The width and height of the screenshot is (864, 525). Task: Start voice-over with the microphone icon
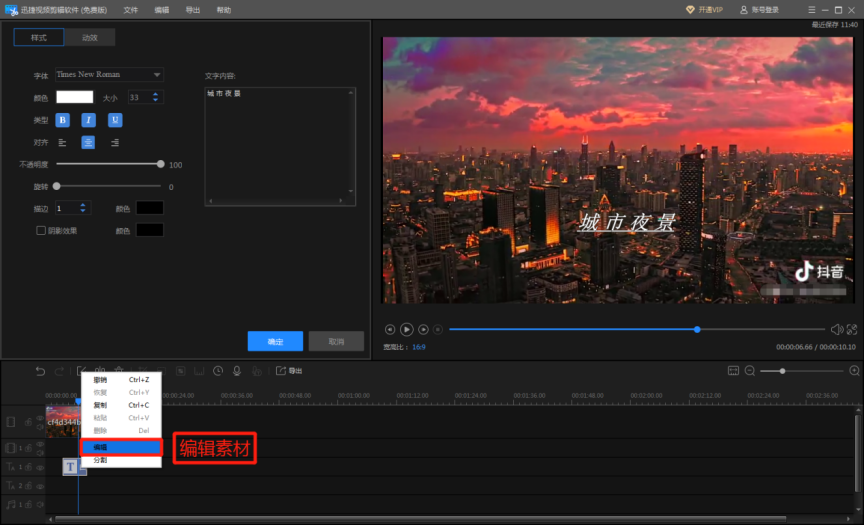[x=237, y=371]
